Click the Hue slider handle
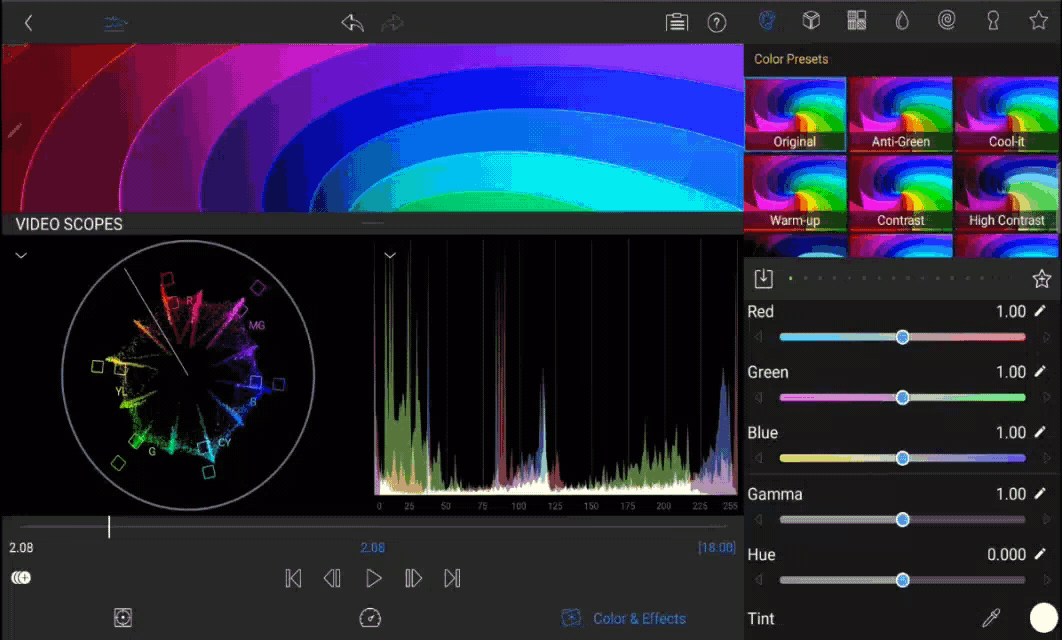The height and width of the screenshot is (640, 1062). pyautogui.click(x=902, y=580)
